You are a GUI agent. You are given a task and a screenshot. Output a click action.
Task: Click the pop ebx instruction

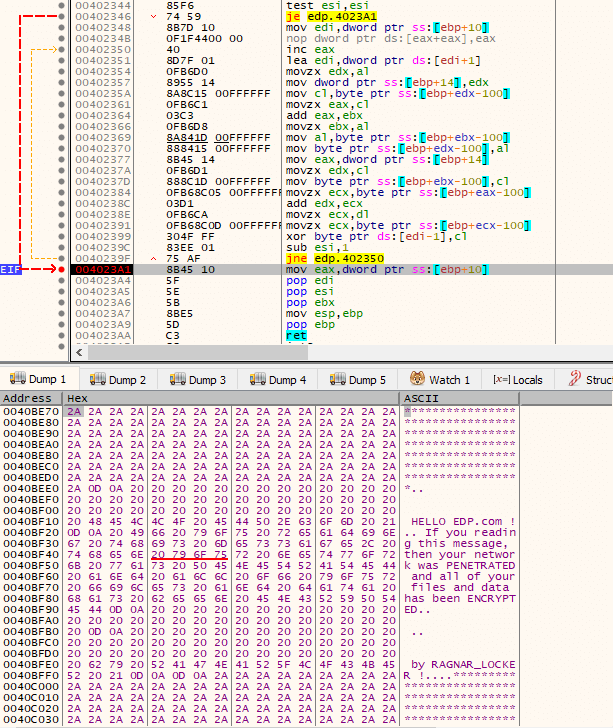coord(310,302)
